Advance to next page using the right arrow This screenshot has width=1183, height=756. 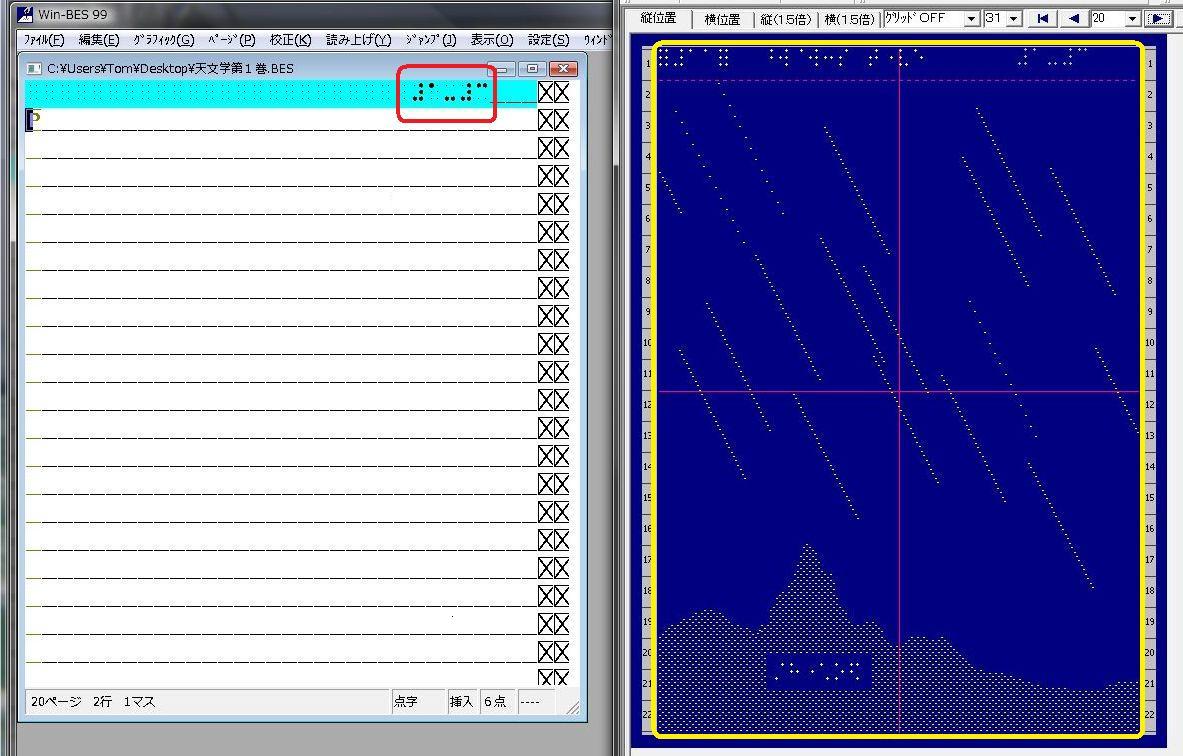[x=1160, y=19]
